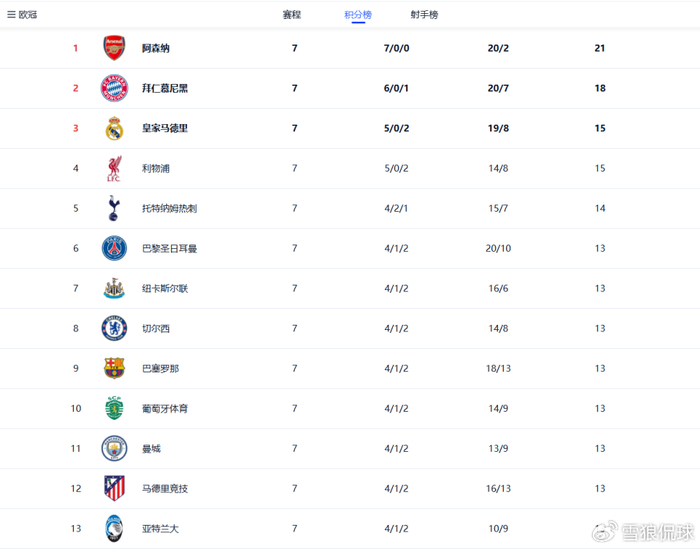Open the 射手榜 tab
This screenshot has width=700, height=549.
[424, 15]
